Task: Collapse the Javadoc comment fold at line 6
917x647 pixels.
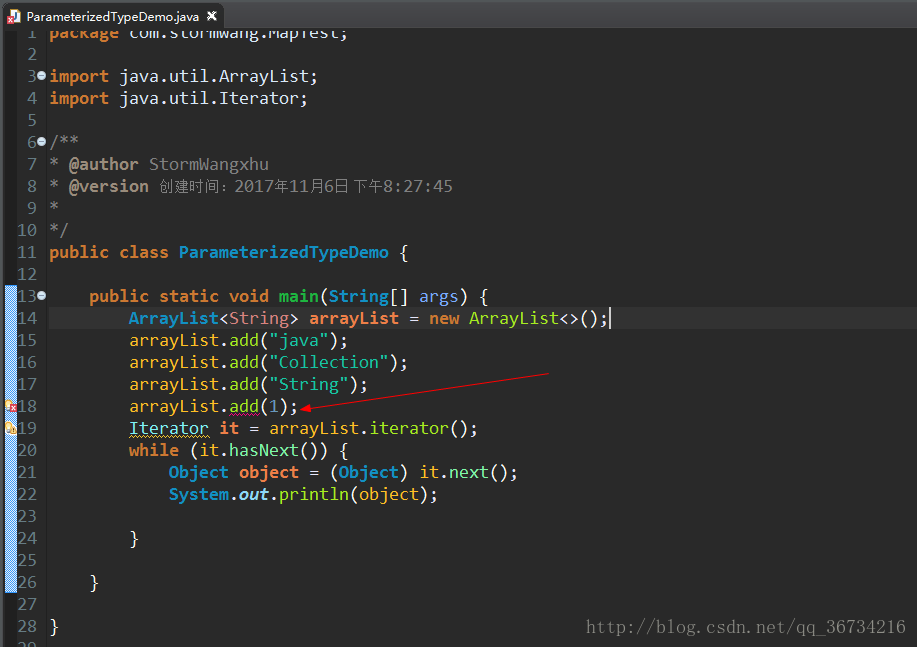Action: (42, 142)
